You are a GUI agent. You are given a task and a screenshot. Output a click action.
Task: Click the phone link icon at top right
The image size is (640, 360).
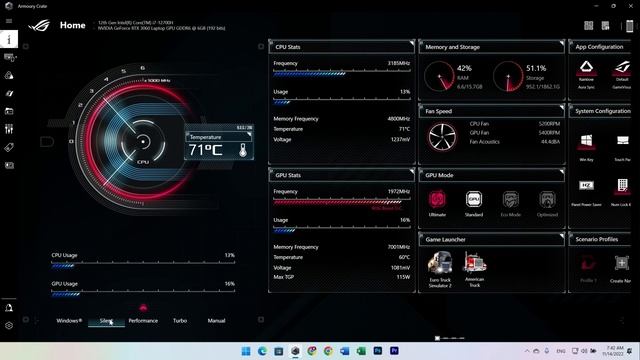click(x=629, y=26)
